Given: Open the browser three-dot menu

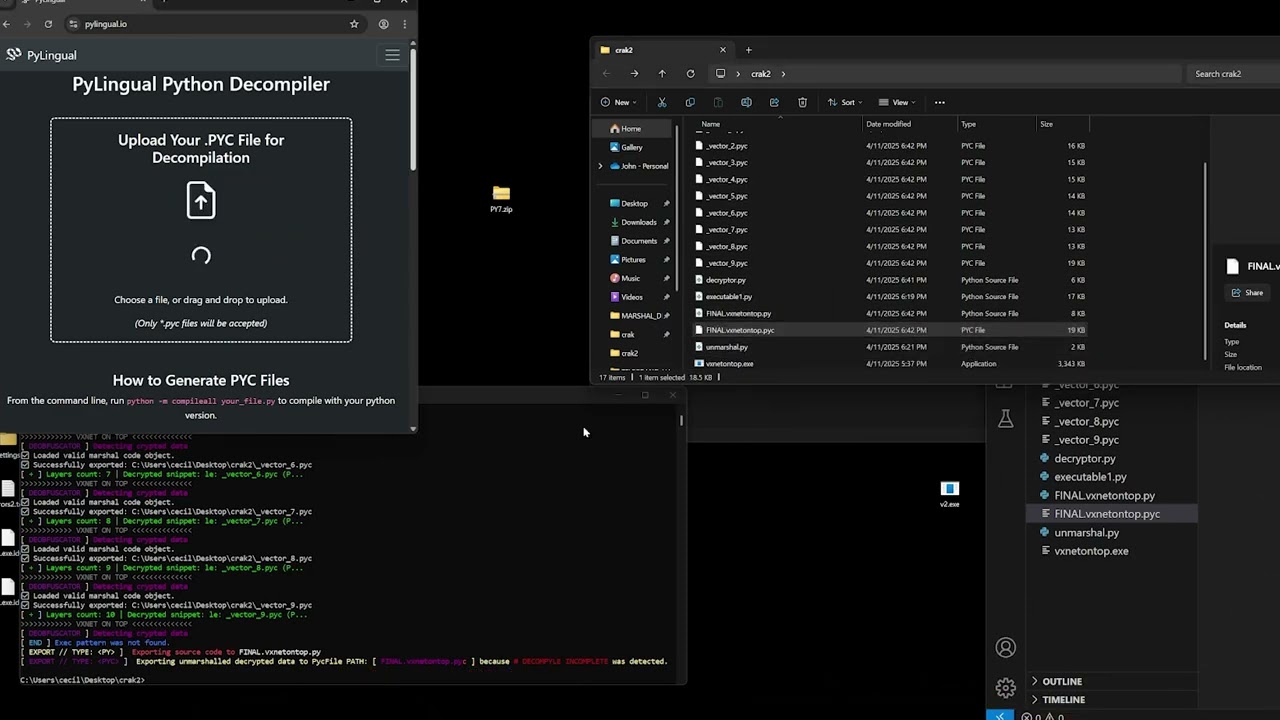Looking at the screenshot, I should point(405,24).
